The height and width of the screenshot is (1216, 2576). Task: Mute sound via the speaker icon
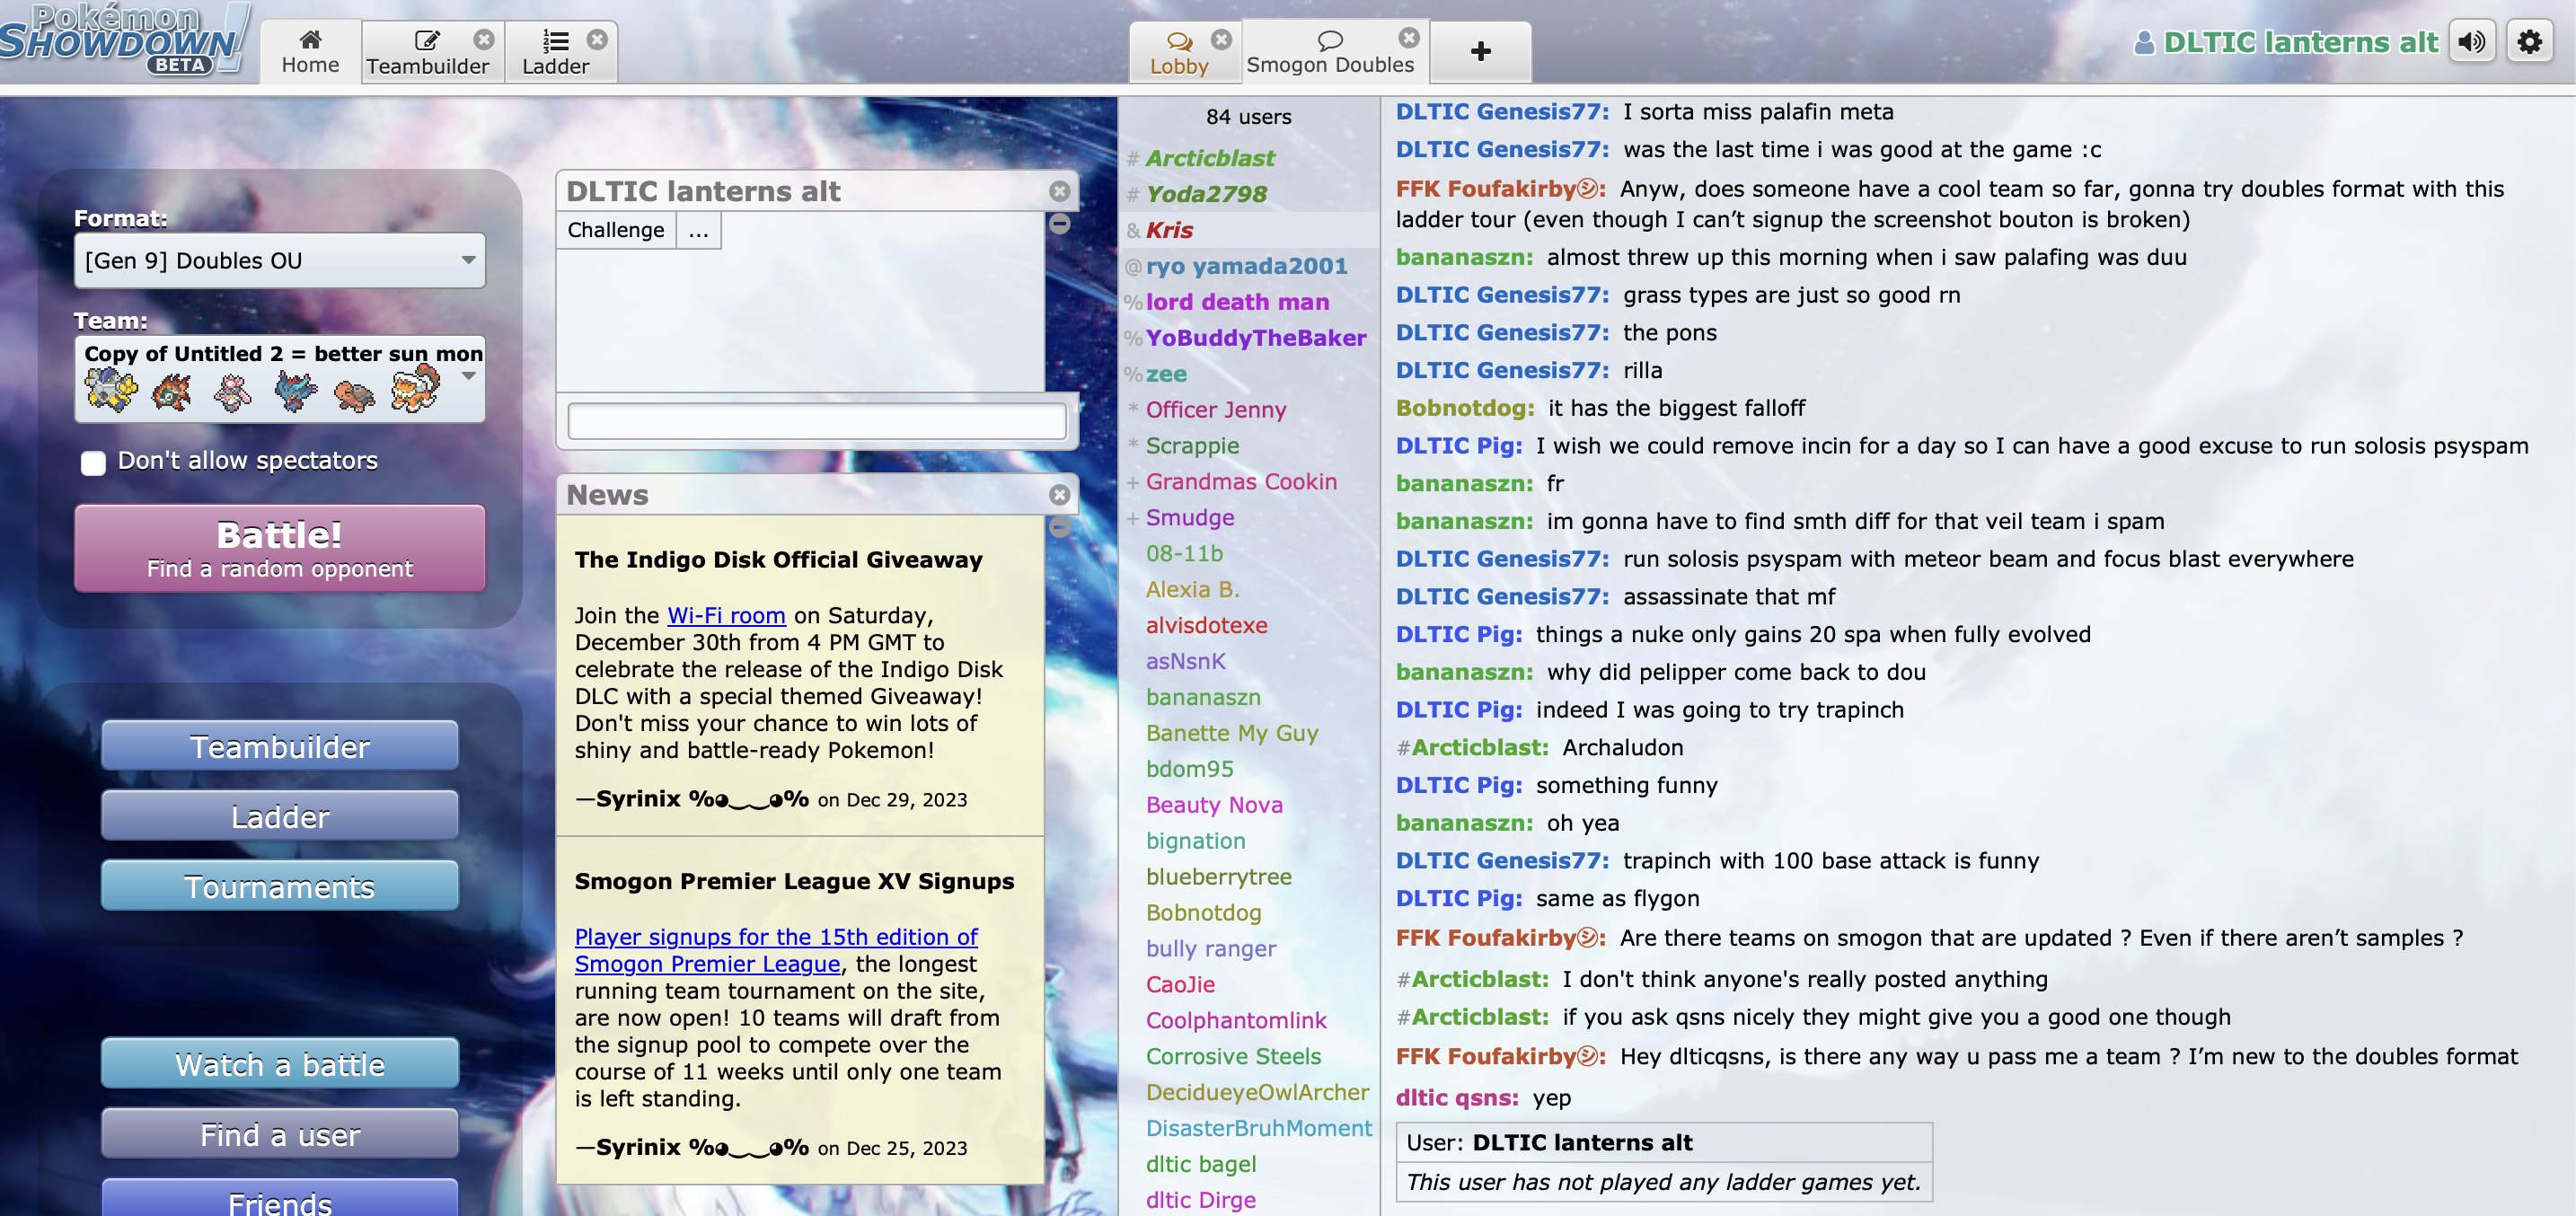click(2472, 42)
